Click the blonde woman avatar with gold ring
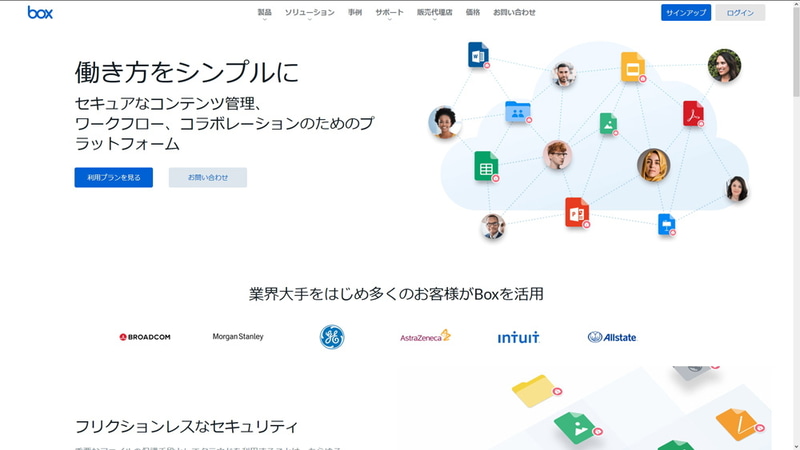The height and width of the screenshot is (450, 800). (x=654, y=165)
